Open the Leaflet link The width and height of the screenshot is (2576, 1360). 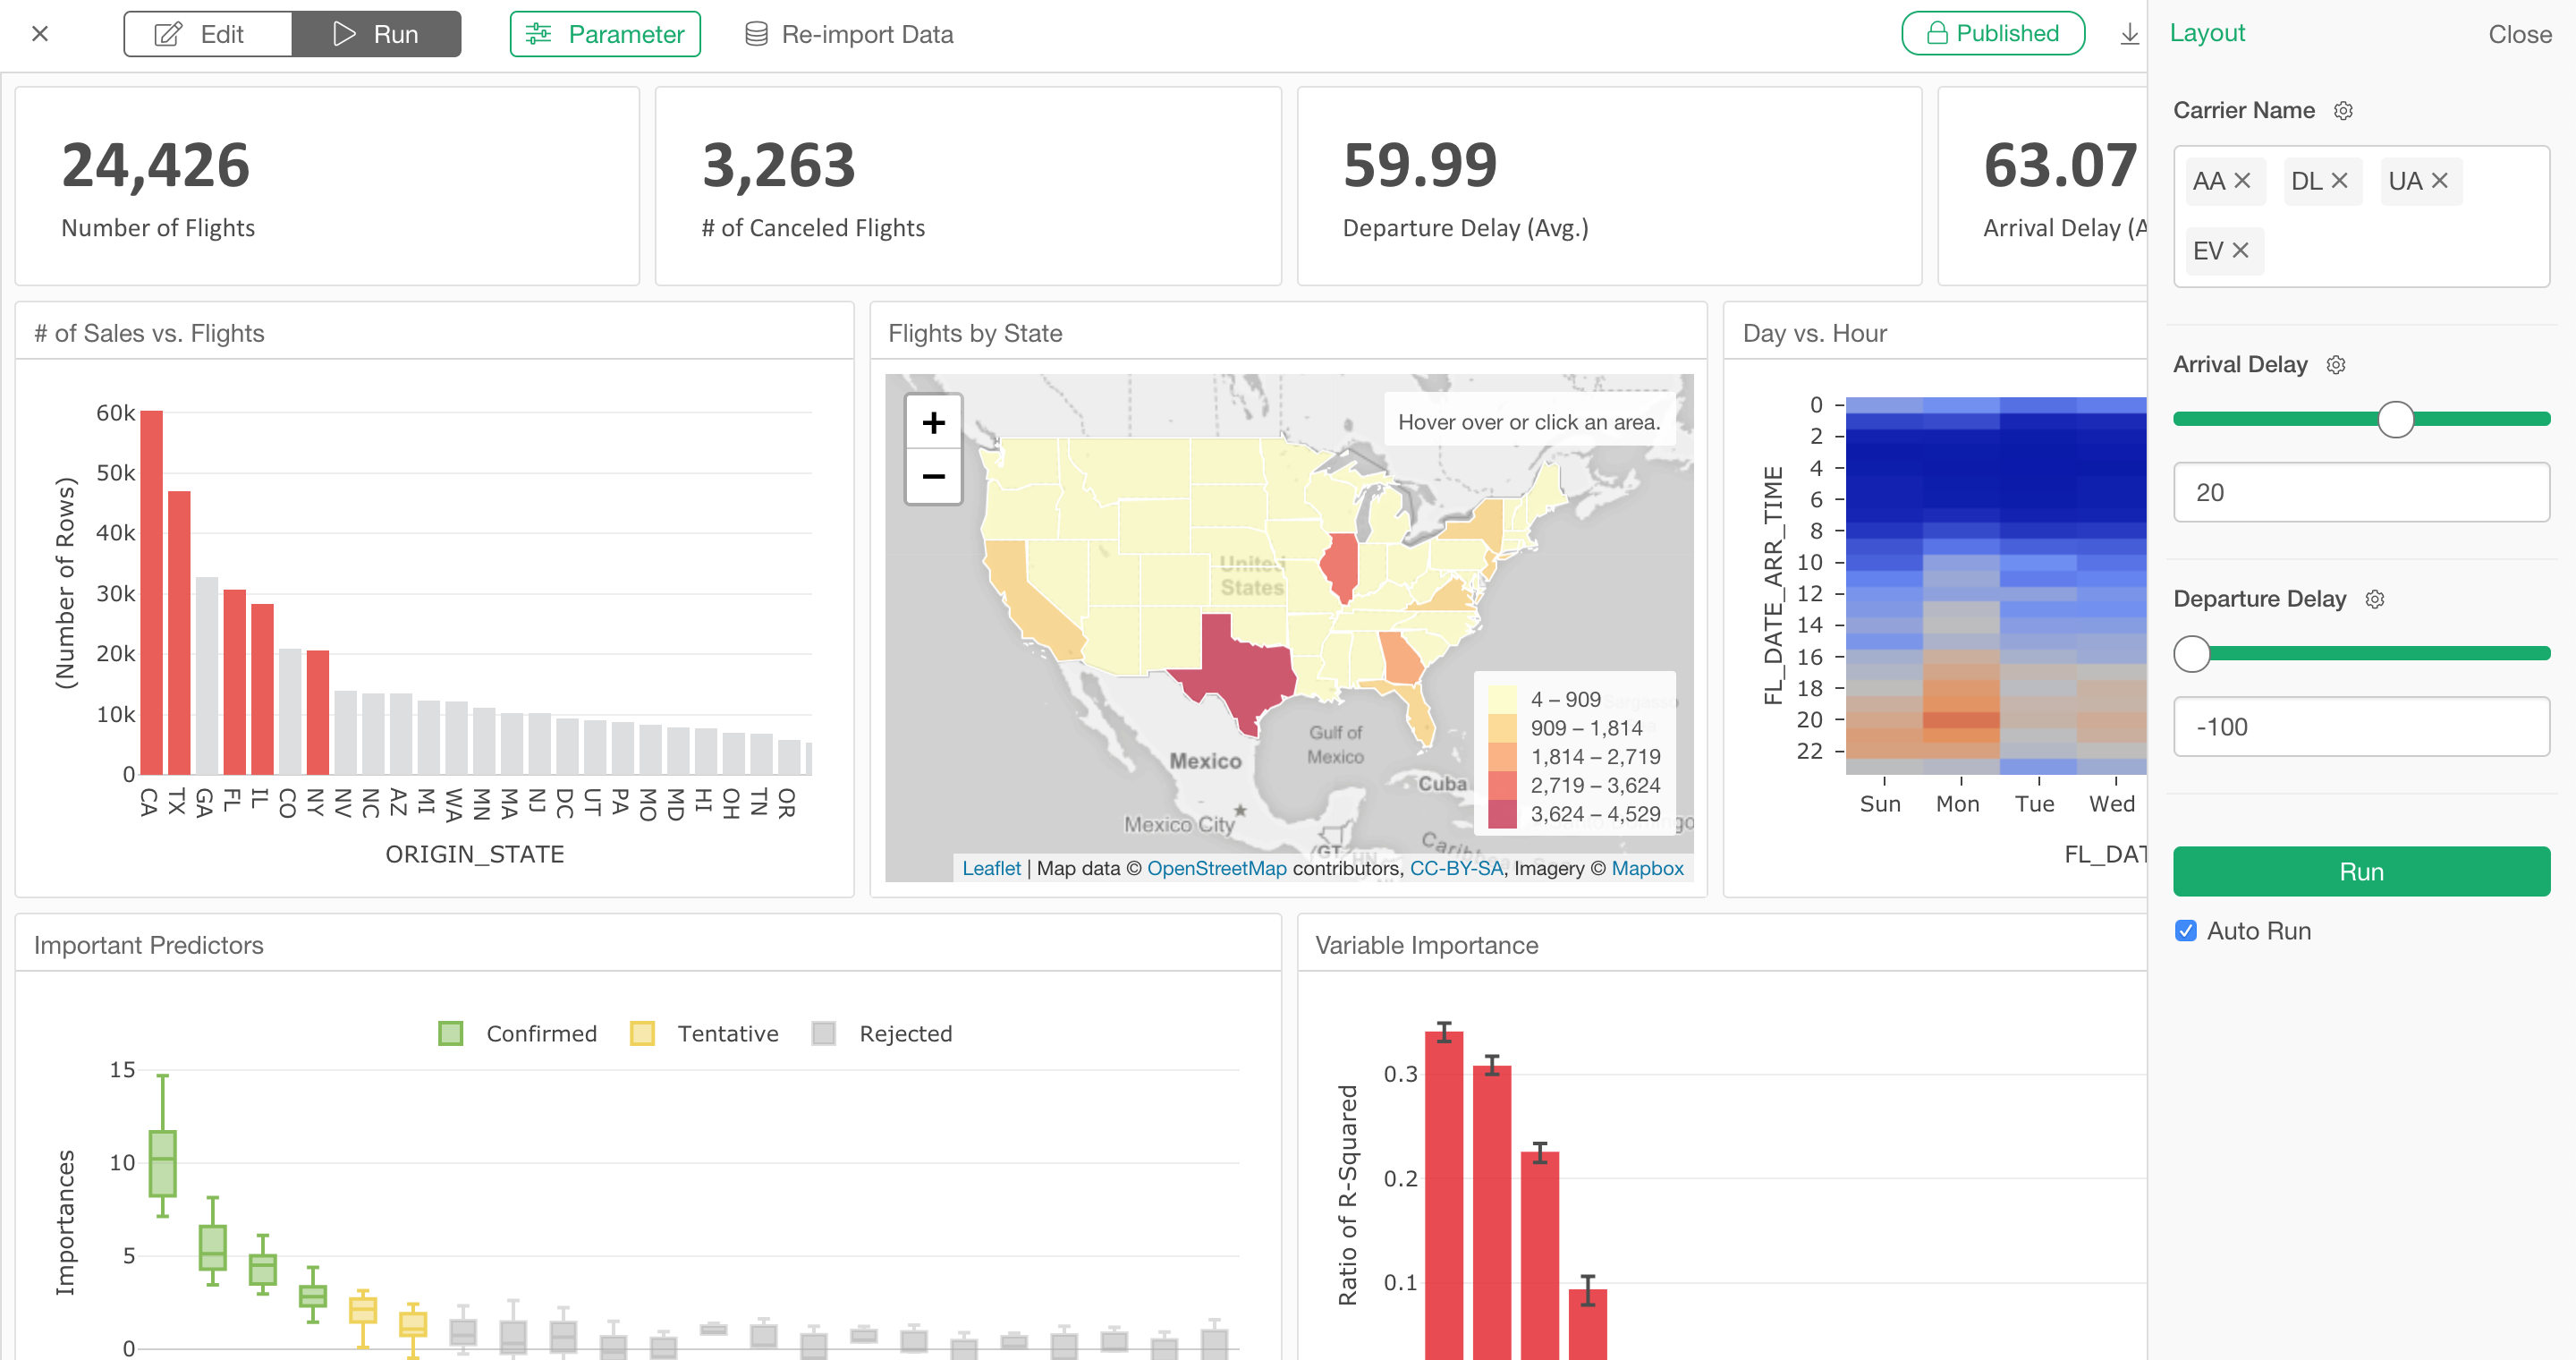pyautogui.click(x=991, y=868)
